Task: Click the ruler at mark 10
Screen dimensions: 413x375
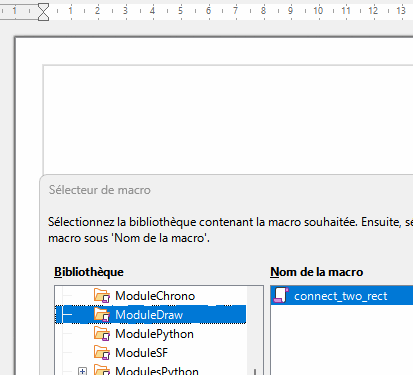Action: point(318,11)
